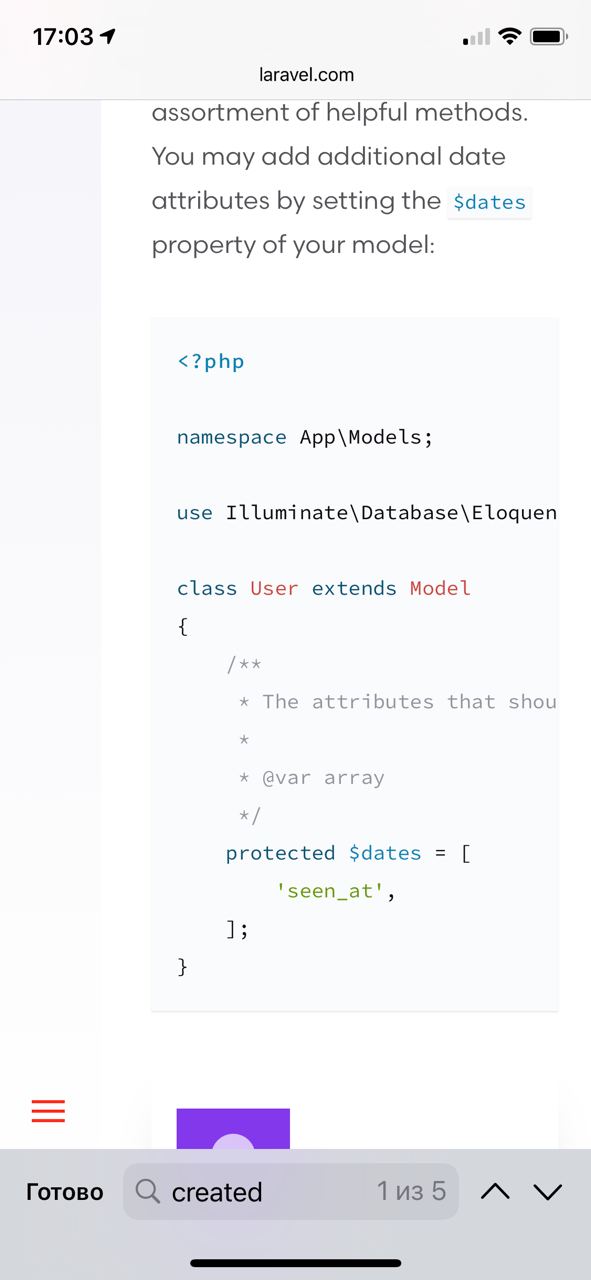Open the red hamburger menu icon
This screenshot has height=1280, width=591.
click(48, 1111)
